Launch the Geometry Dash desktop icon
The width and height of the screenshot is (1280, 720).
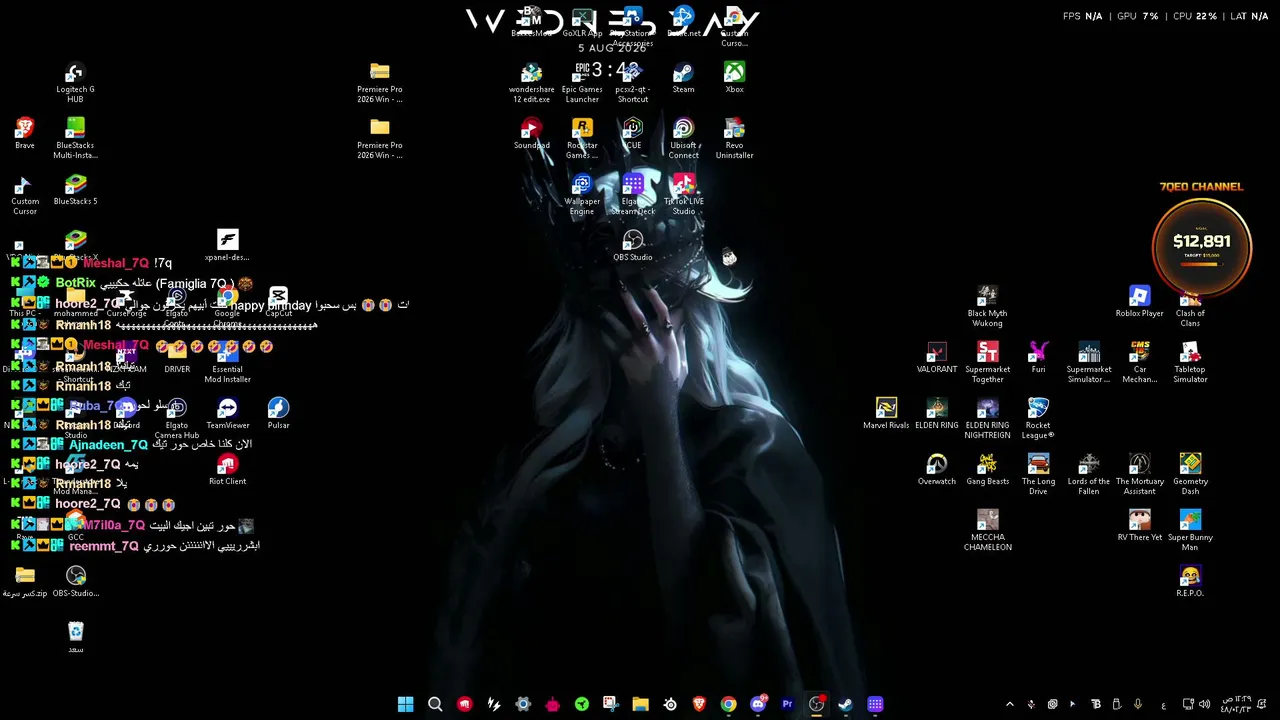click(x=1190, y=474)
